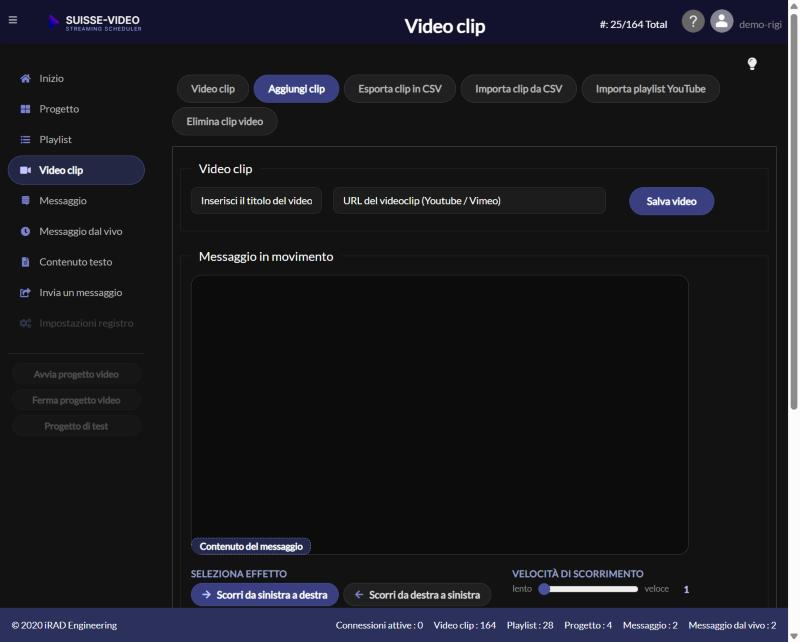Open Importa clip da CSV tab

pyautogui.click(x=518, y=89)
